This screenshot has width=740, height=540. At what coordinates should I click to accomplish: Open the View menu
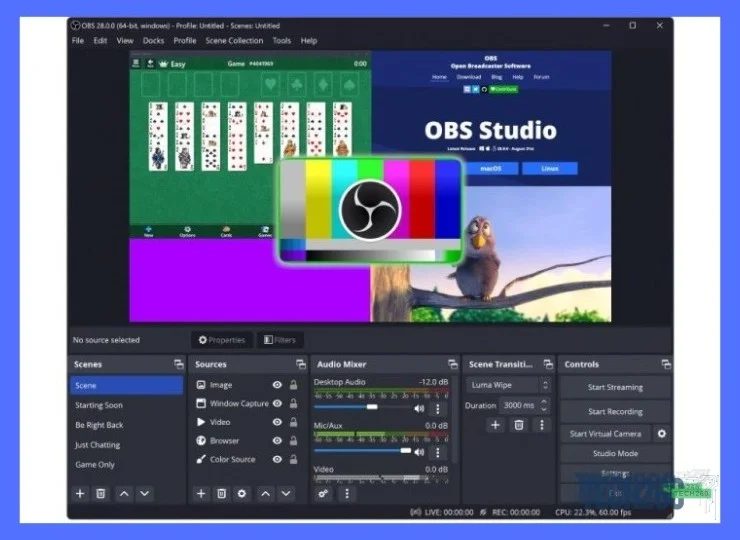coord(125,41)
